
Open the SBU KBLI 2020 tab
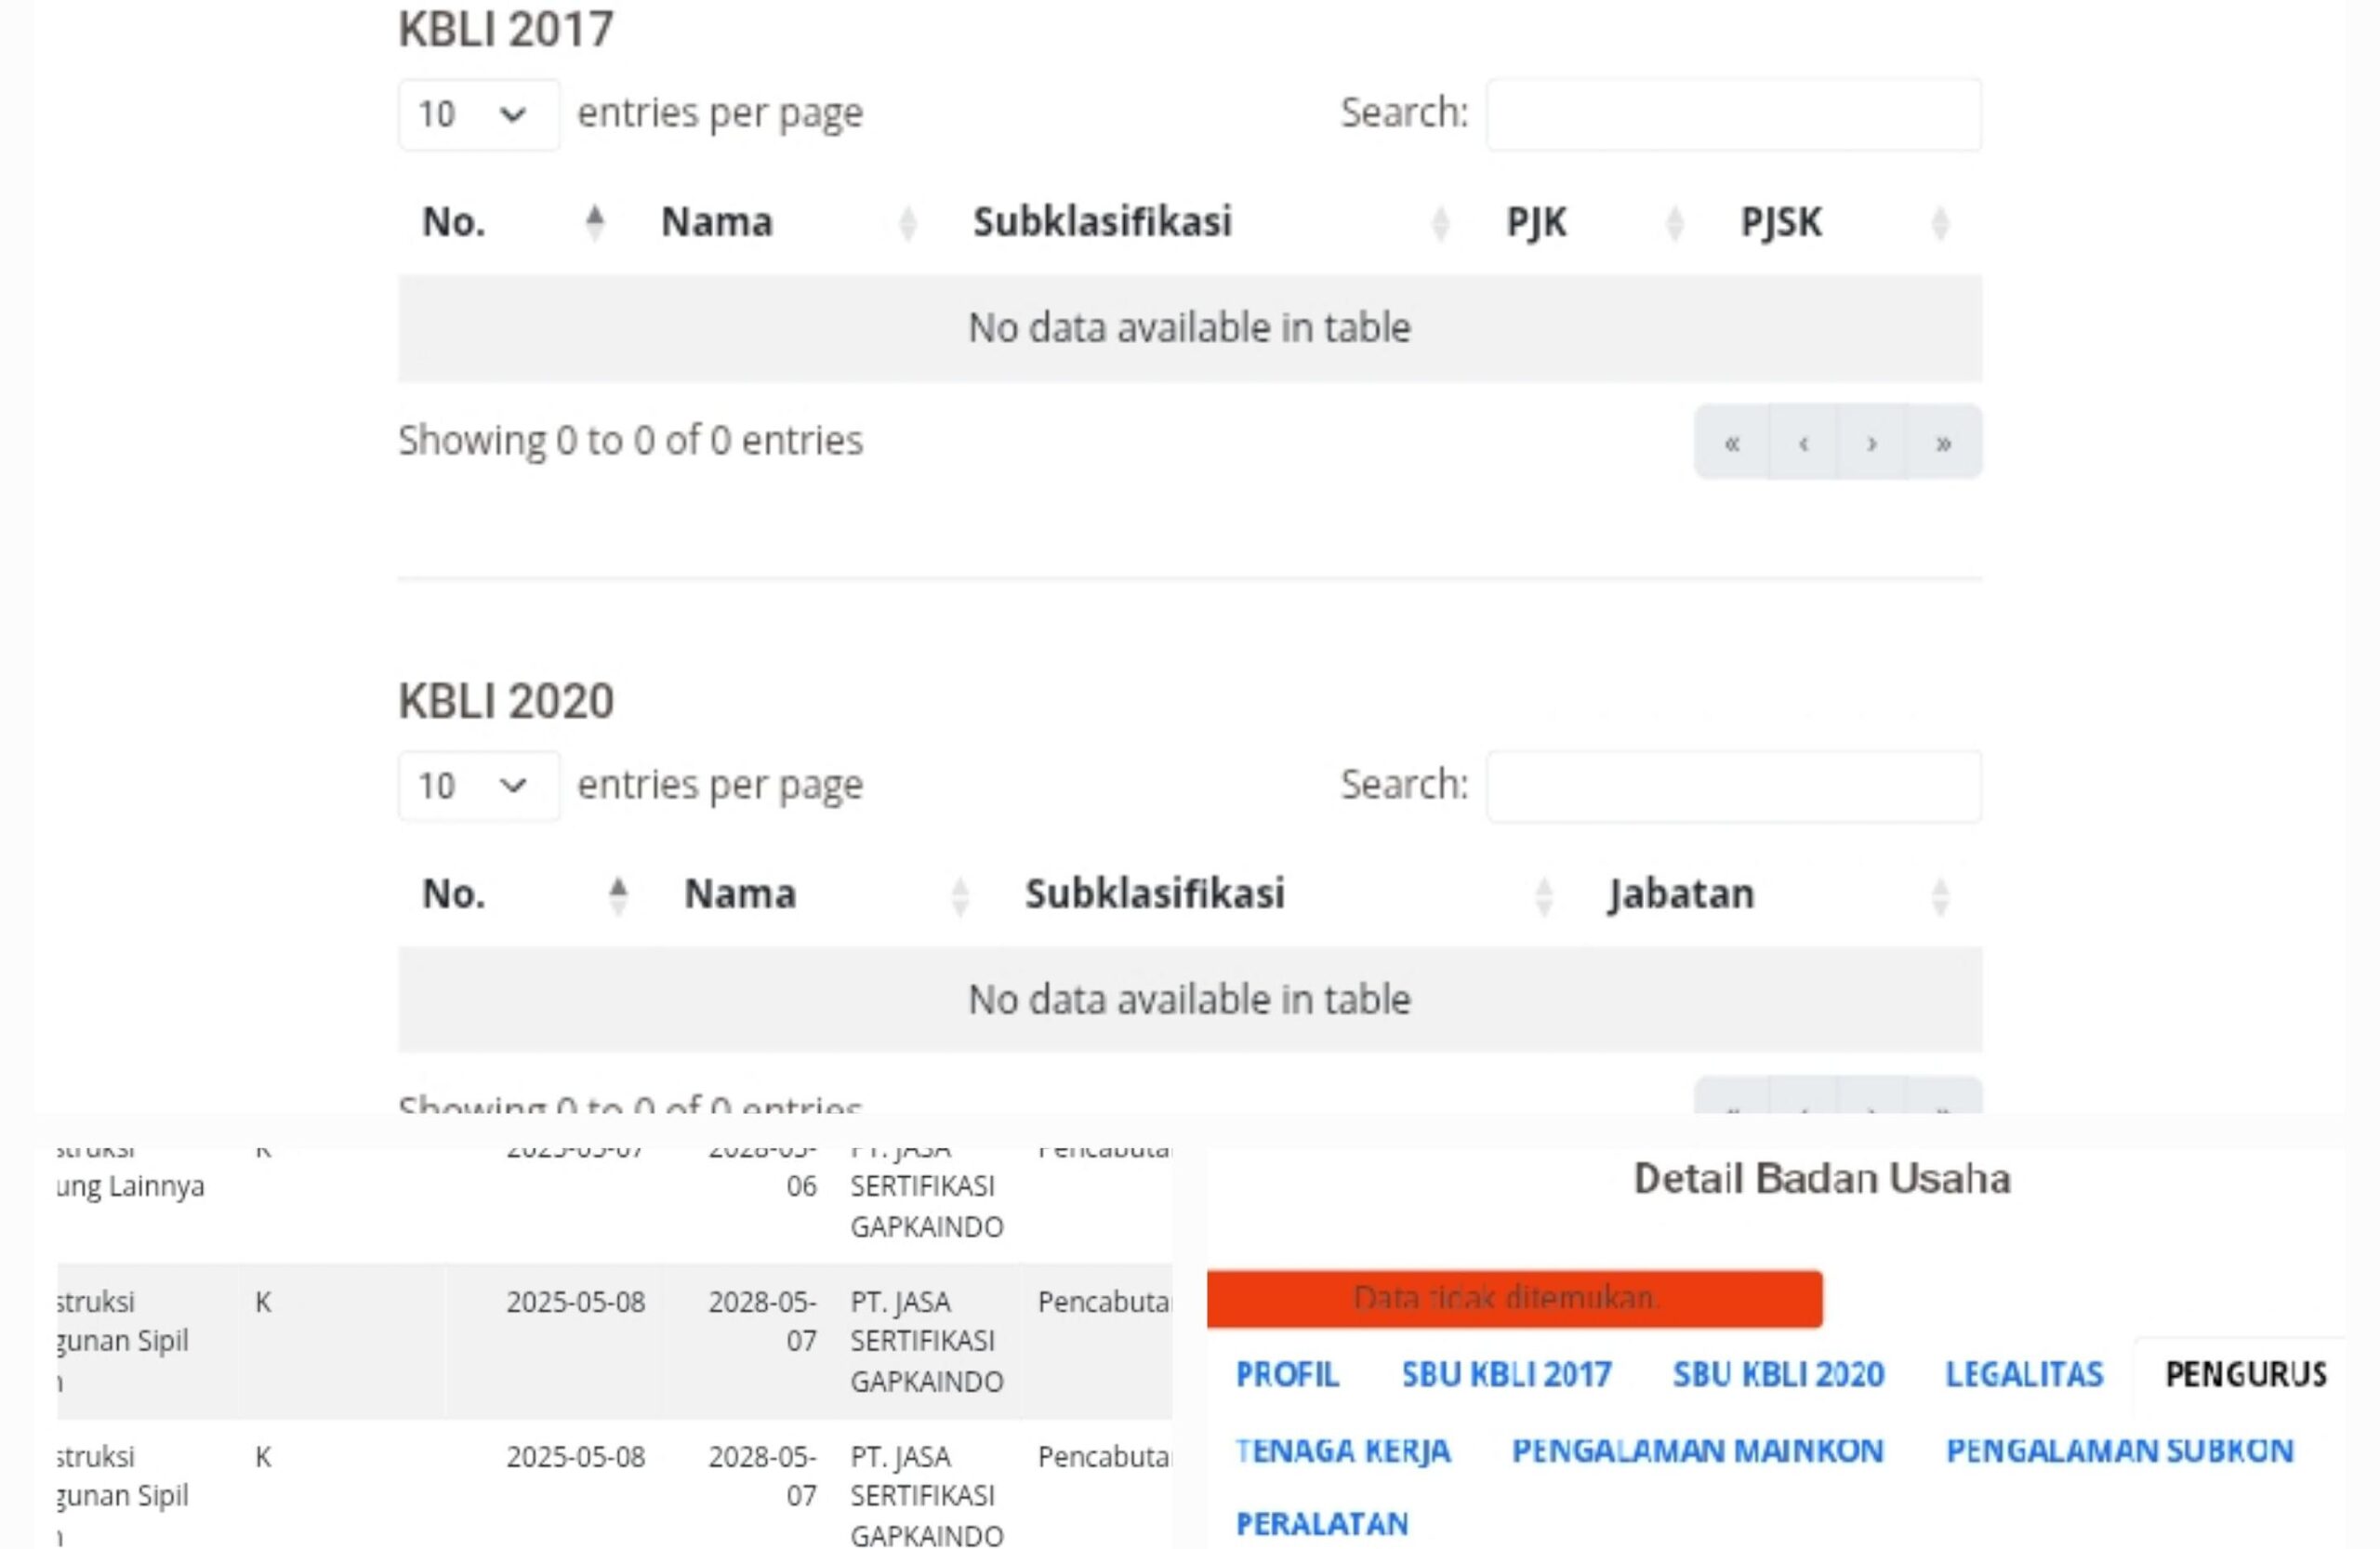(1778, 1375)
